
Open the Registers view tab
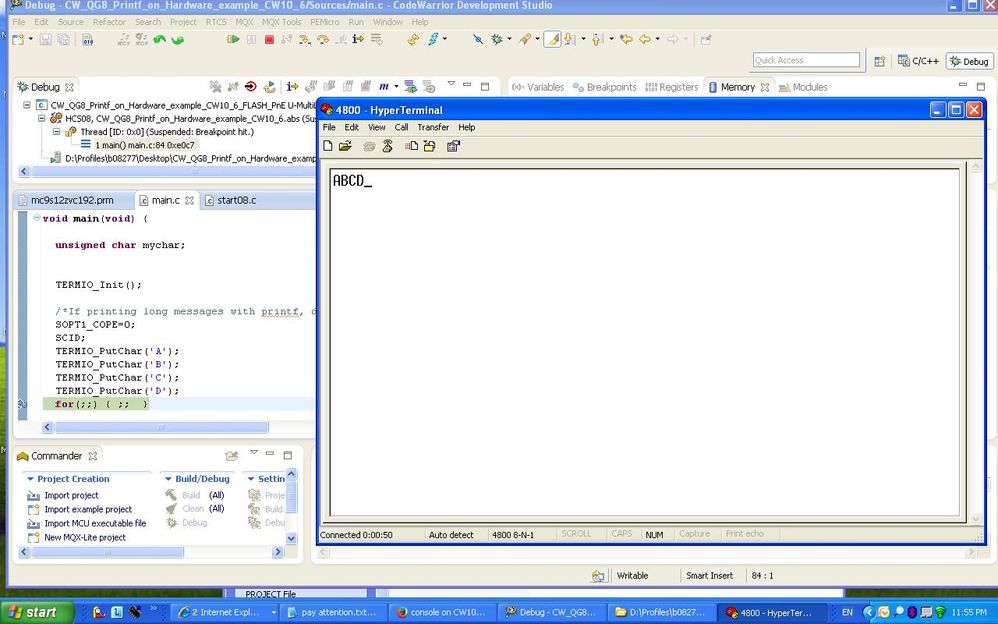coord(671,87)
